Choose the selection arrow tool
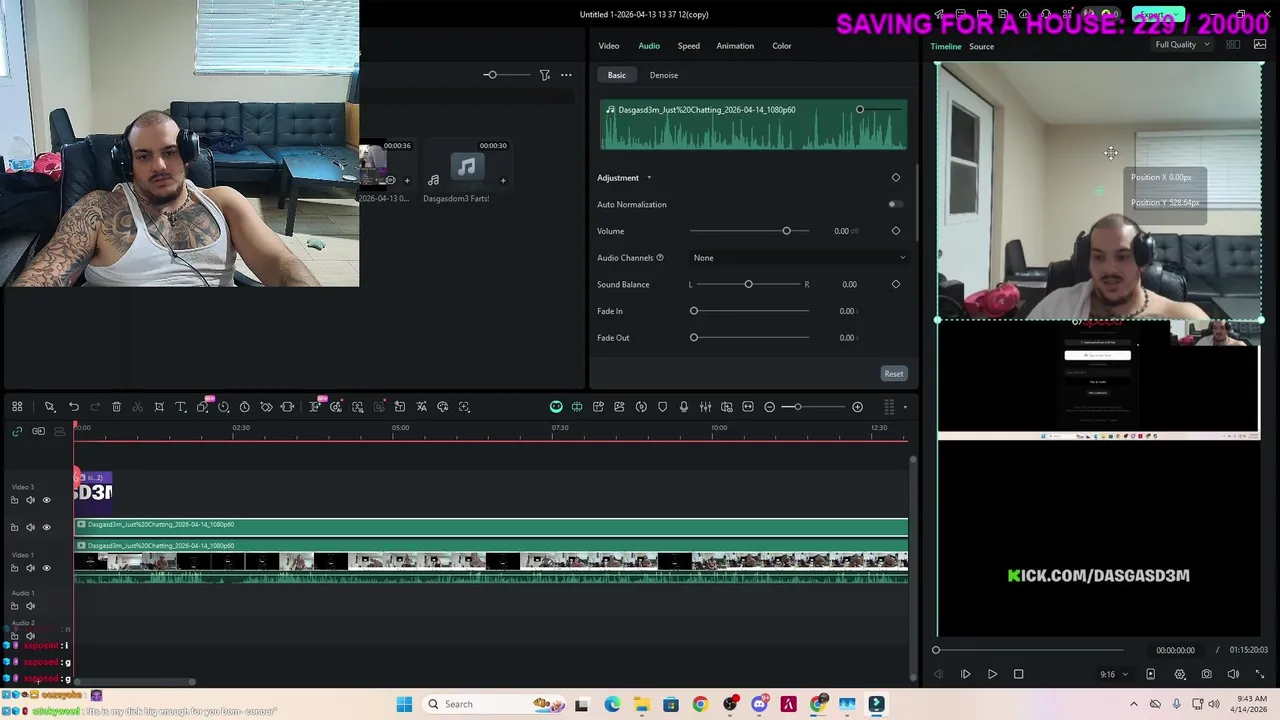The height and width of the screenshot is (720, 1280). pyautogui.click(x=49, y=407)
